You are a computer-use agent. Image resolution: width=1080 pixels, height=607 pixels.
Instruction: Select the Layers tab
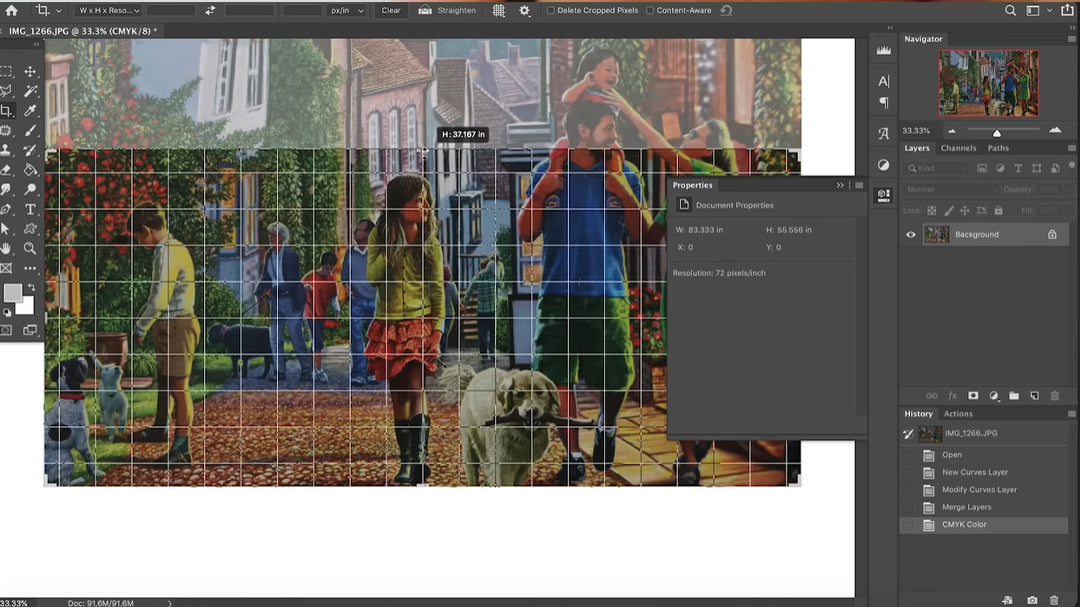[x=917, y=148]
